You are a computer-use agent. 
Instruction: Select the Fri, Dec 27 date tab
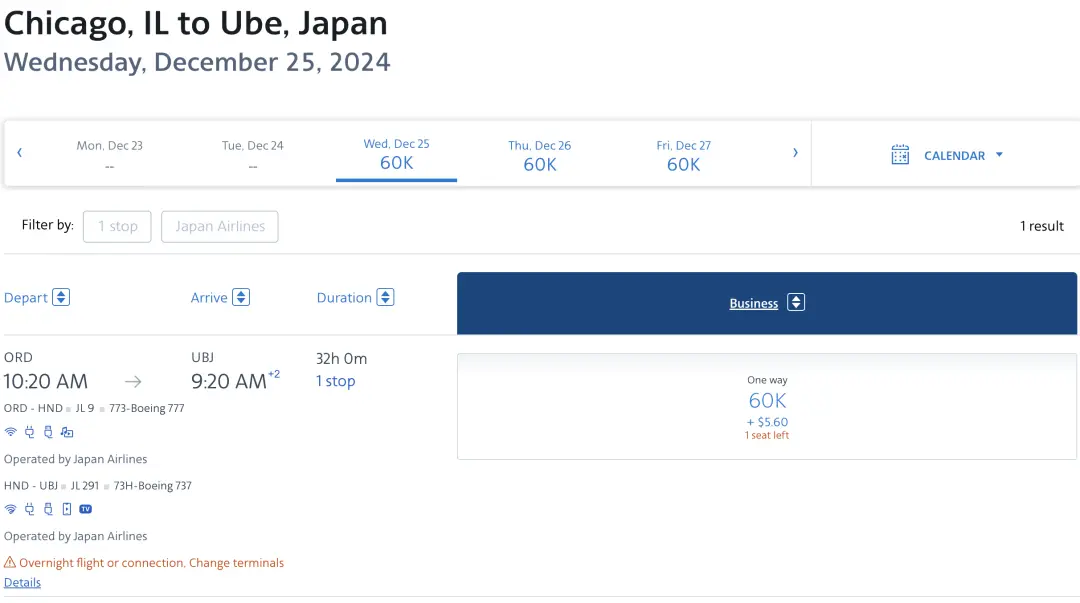coord(683,155)
